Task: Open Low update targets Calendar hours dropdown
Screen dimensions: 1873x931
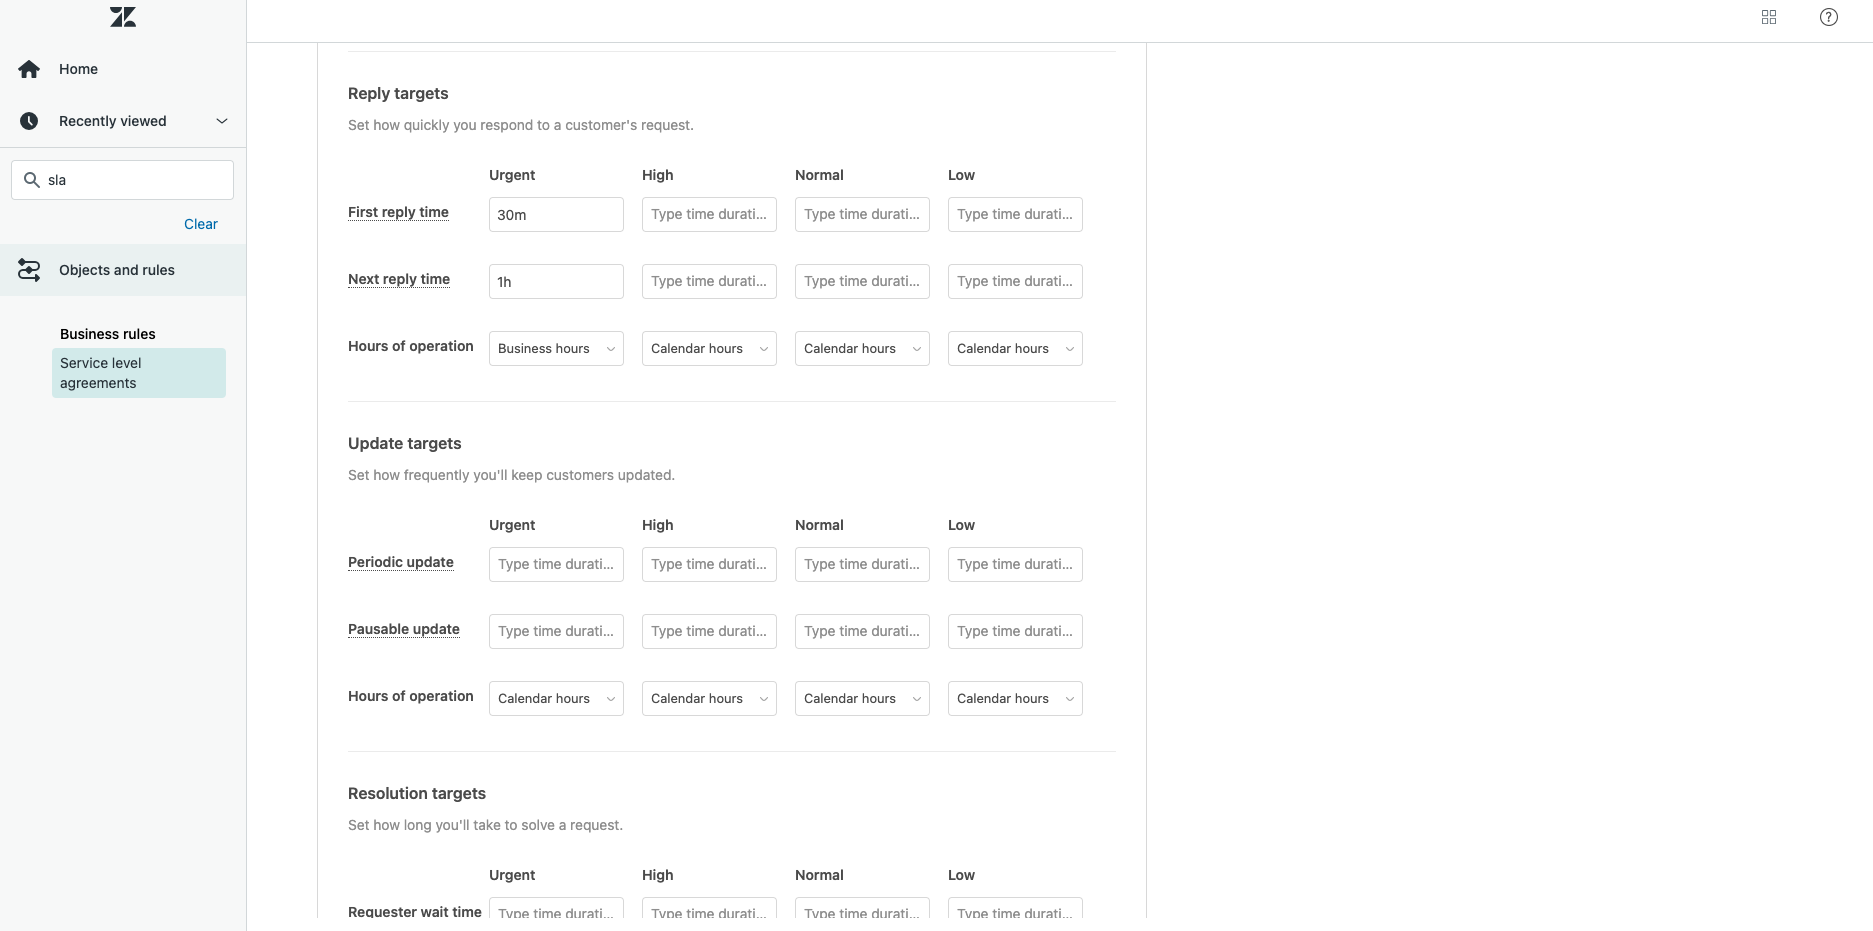Action: (1015, 699)
